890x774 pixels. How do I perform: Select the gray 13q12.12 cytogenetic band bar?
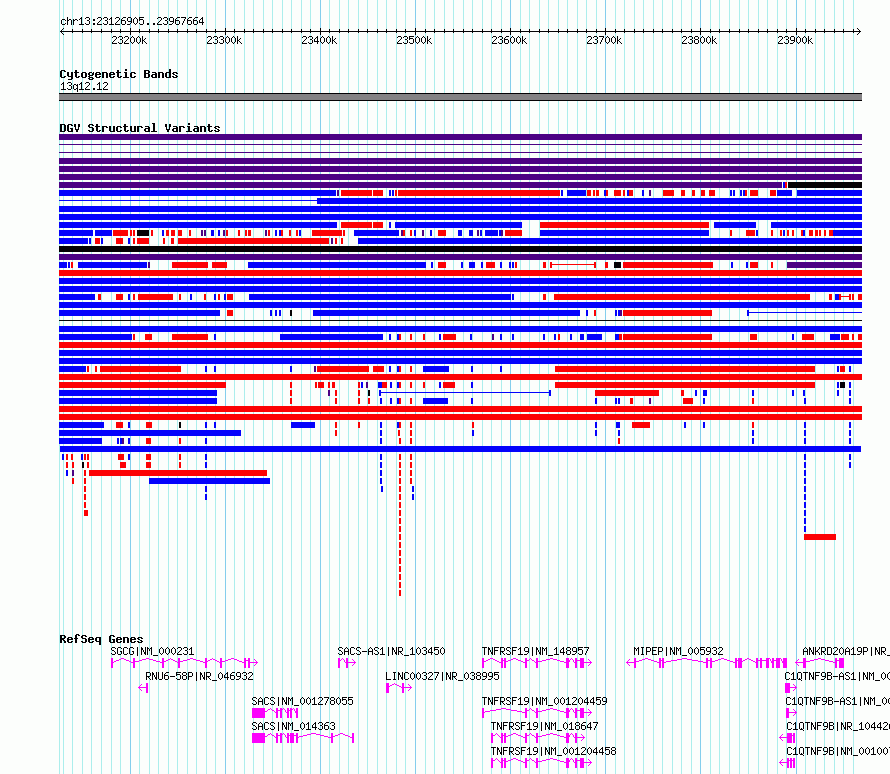[460, 97]
